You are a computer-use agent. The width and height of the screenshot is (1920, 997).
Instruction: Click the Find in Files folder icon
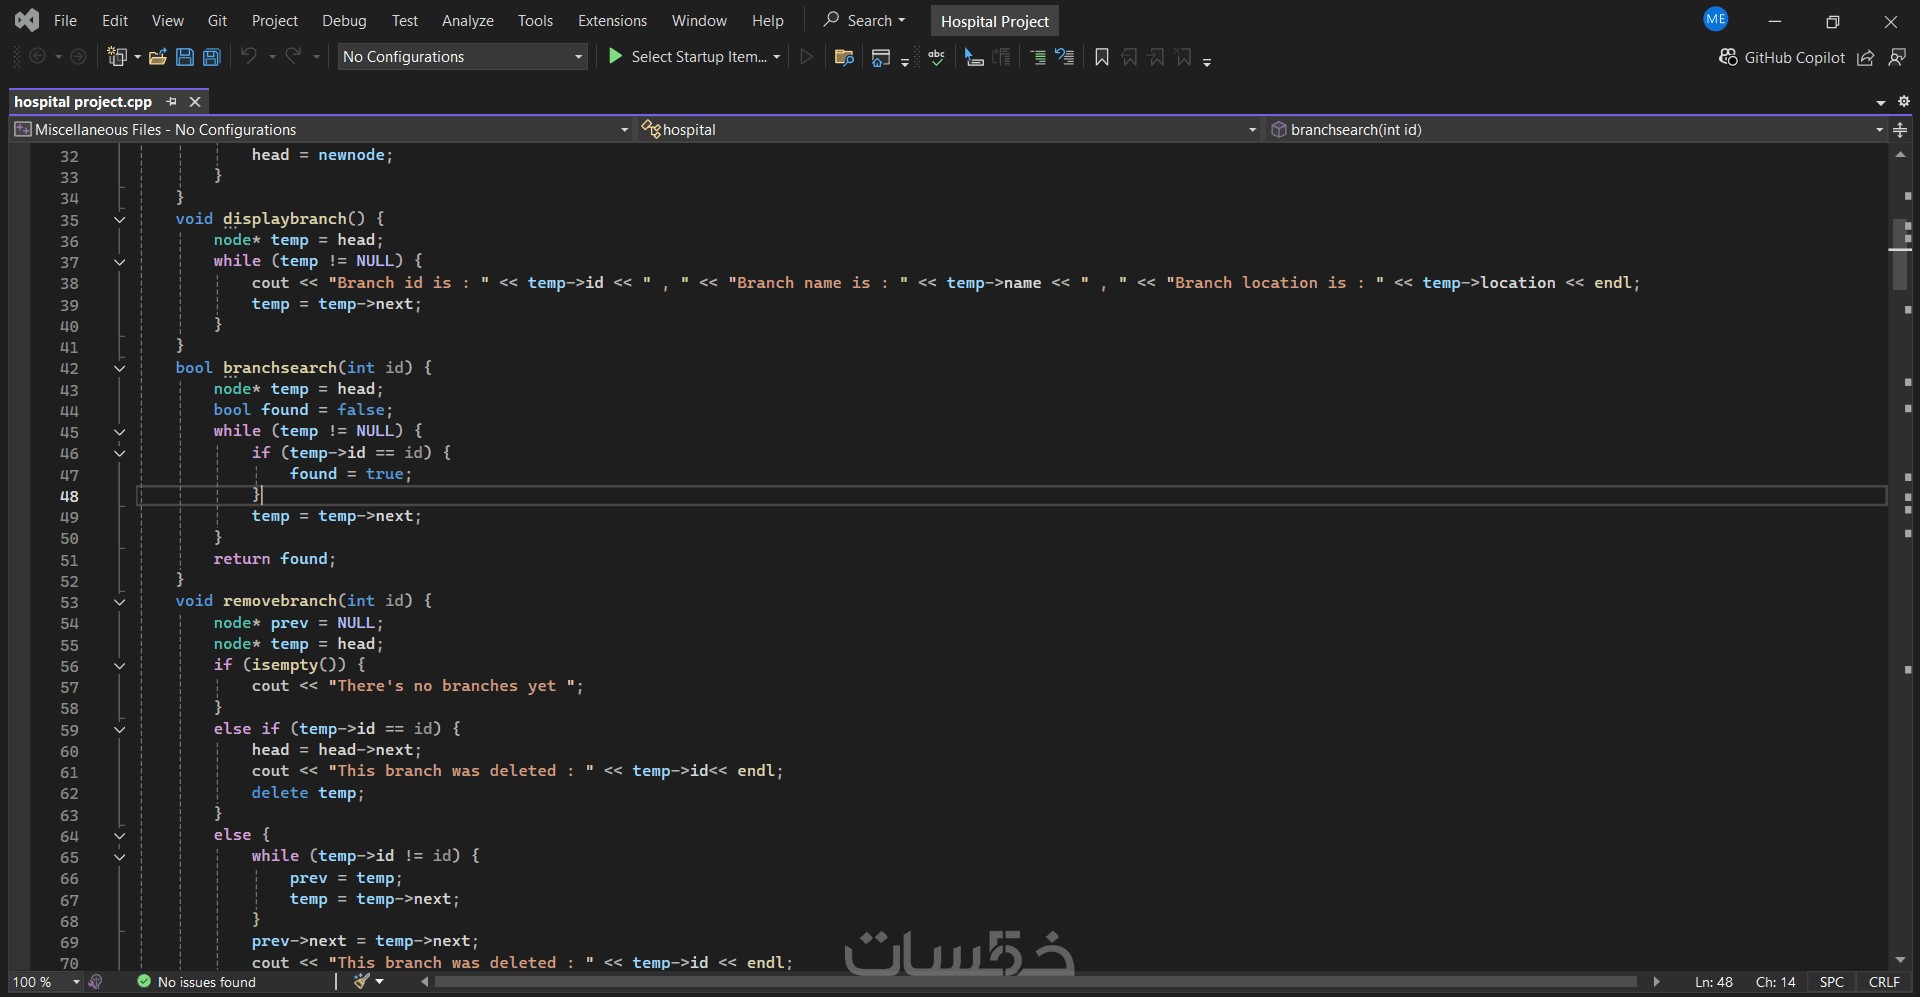(x=844, y=57)
